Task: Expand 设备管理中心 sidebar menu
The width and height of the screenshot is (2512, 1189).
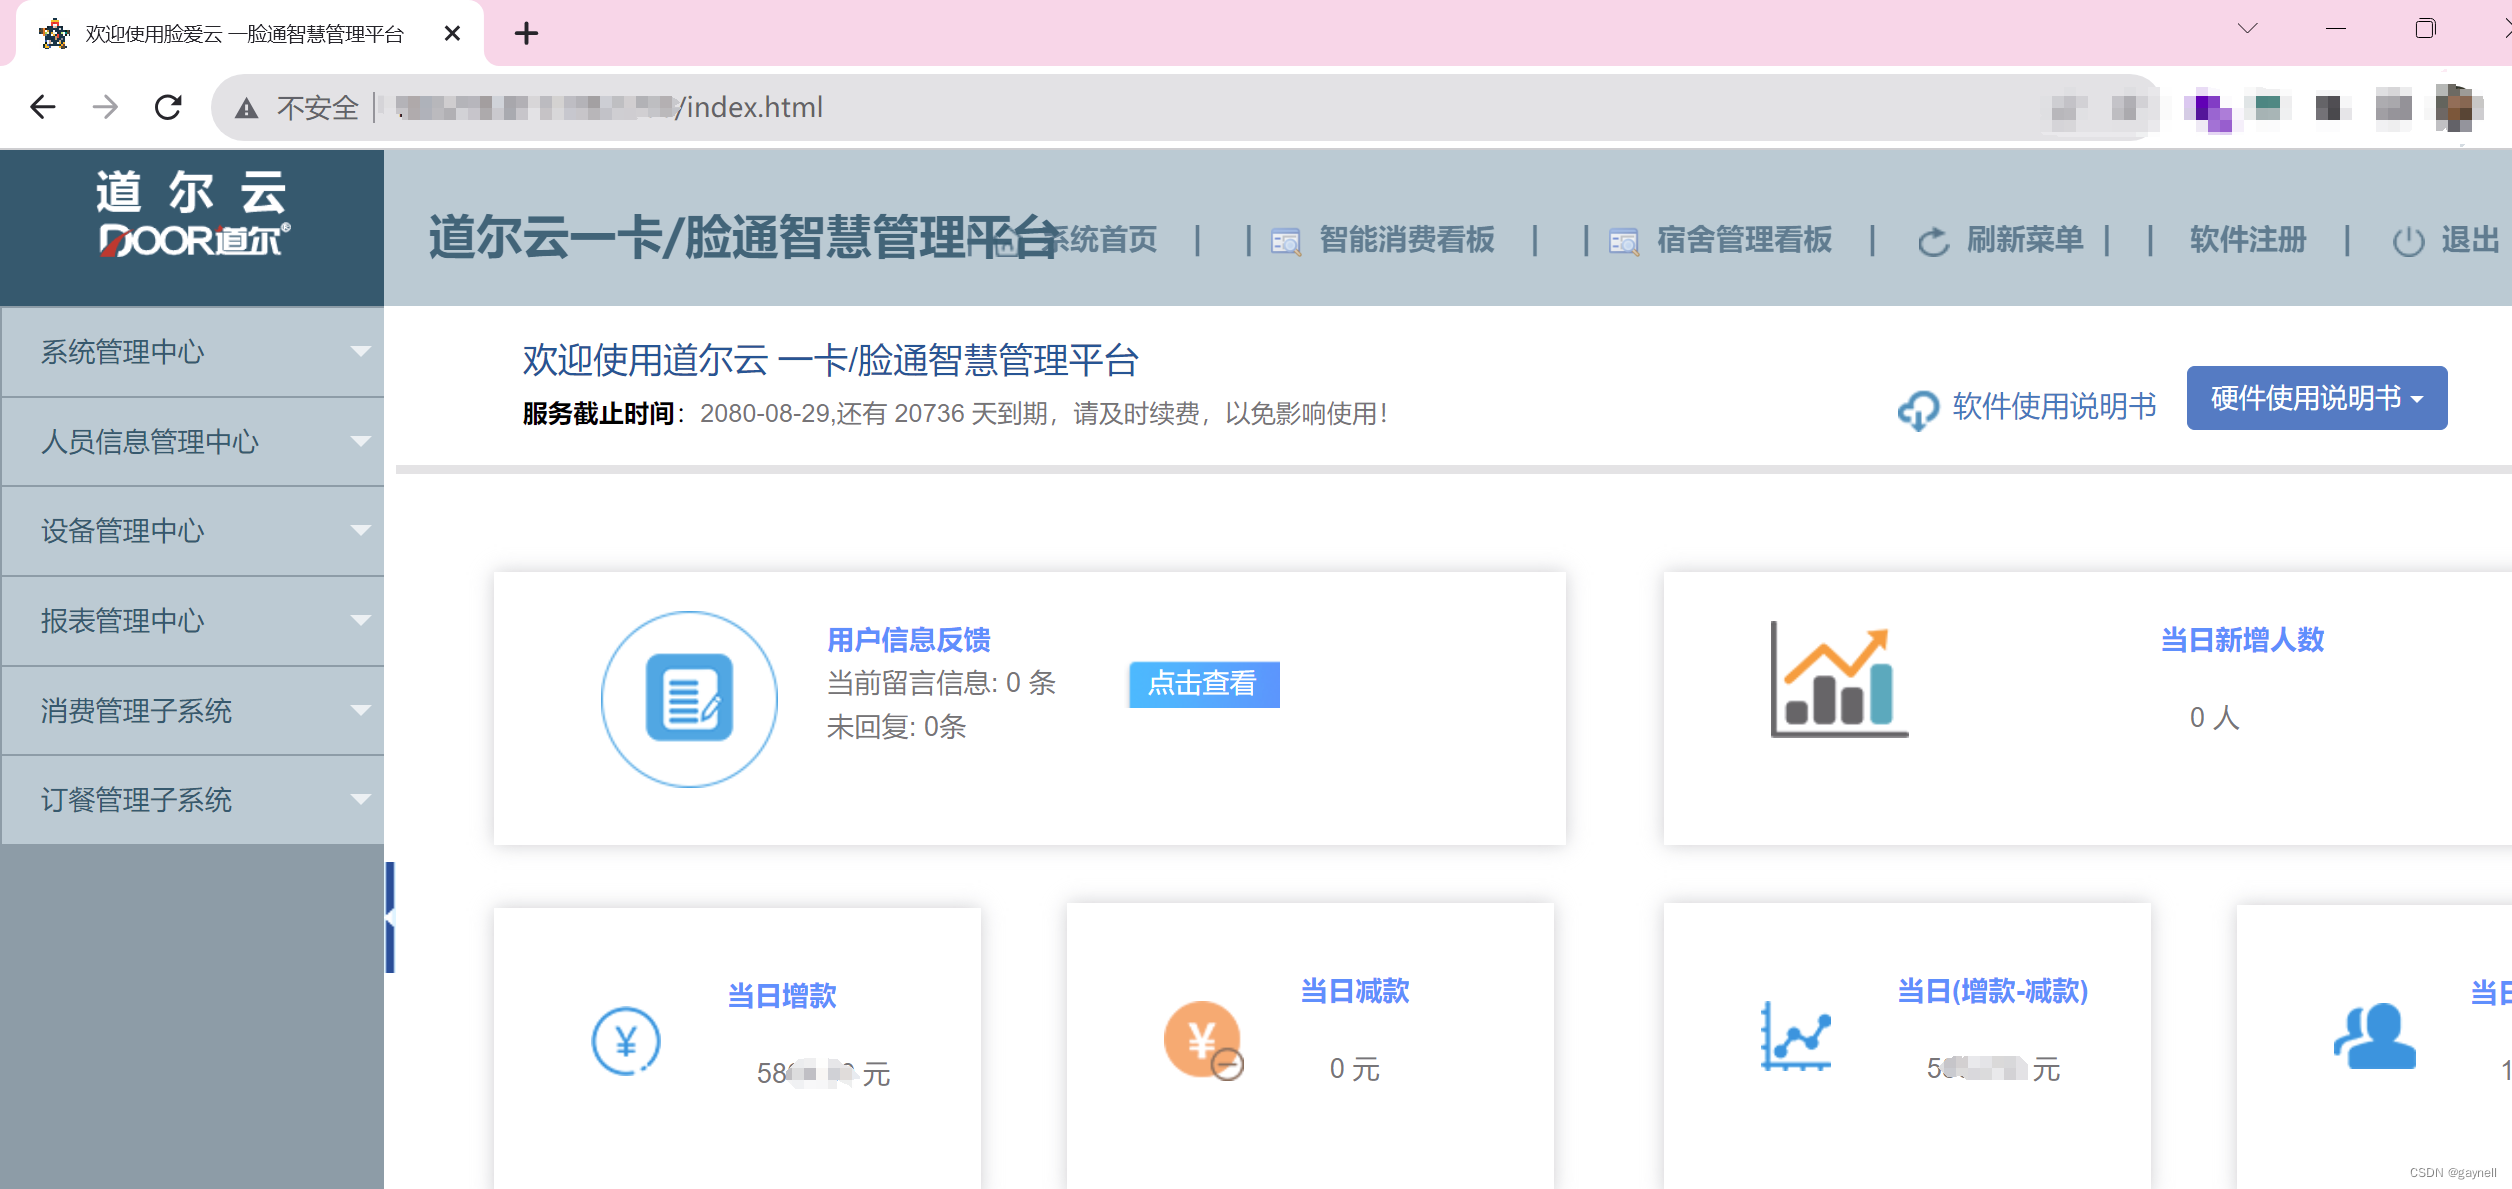Action: (192, 531)
